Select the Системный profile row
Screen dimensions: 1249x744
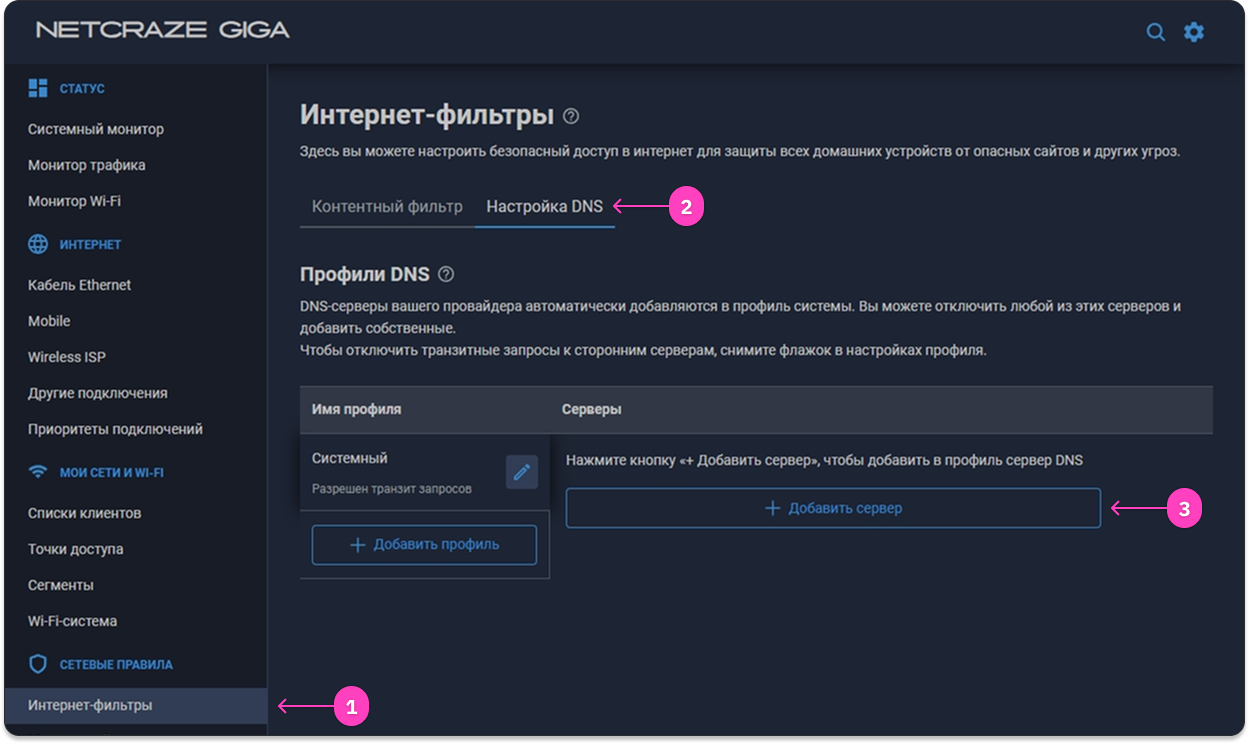point(400,471)
